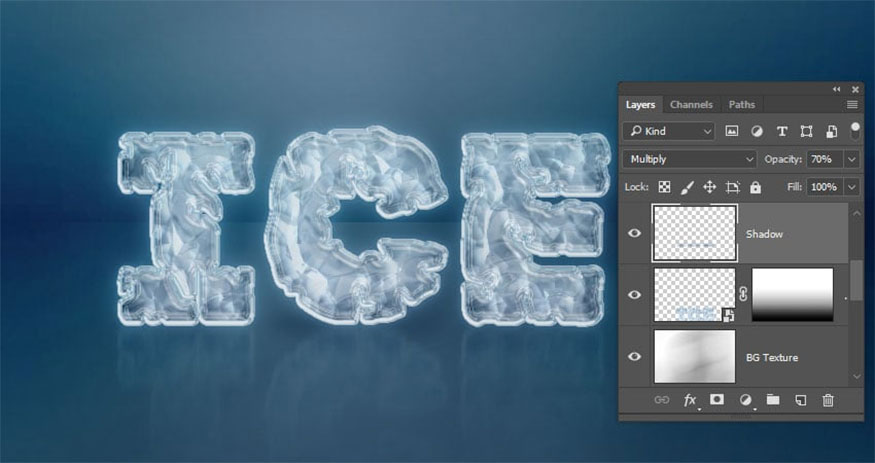
Task: Toggle layer filtering on/off switch
Action: [x=855, y=132]
